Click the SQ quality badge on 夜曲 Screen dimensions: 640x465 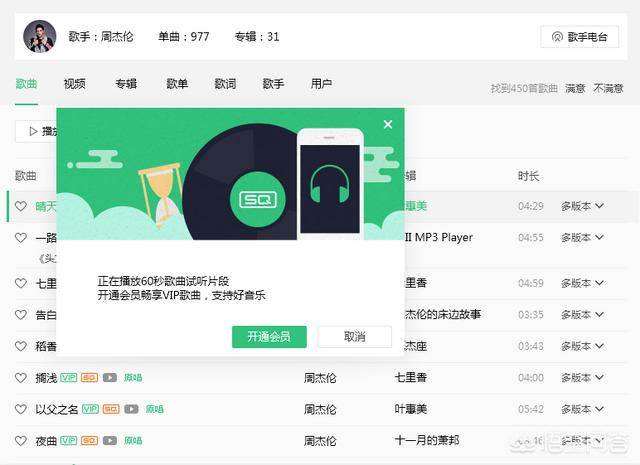coord(89,441)
